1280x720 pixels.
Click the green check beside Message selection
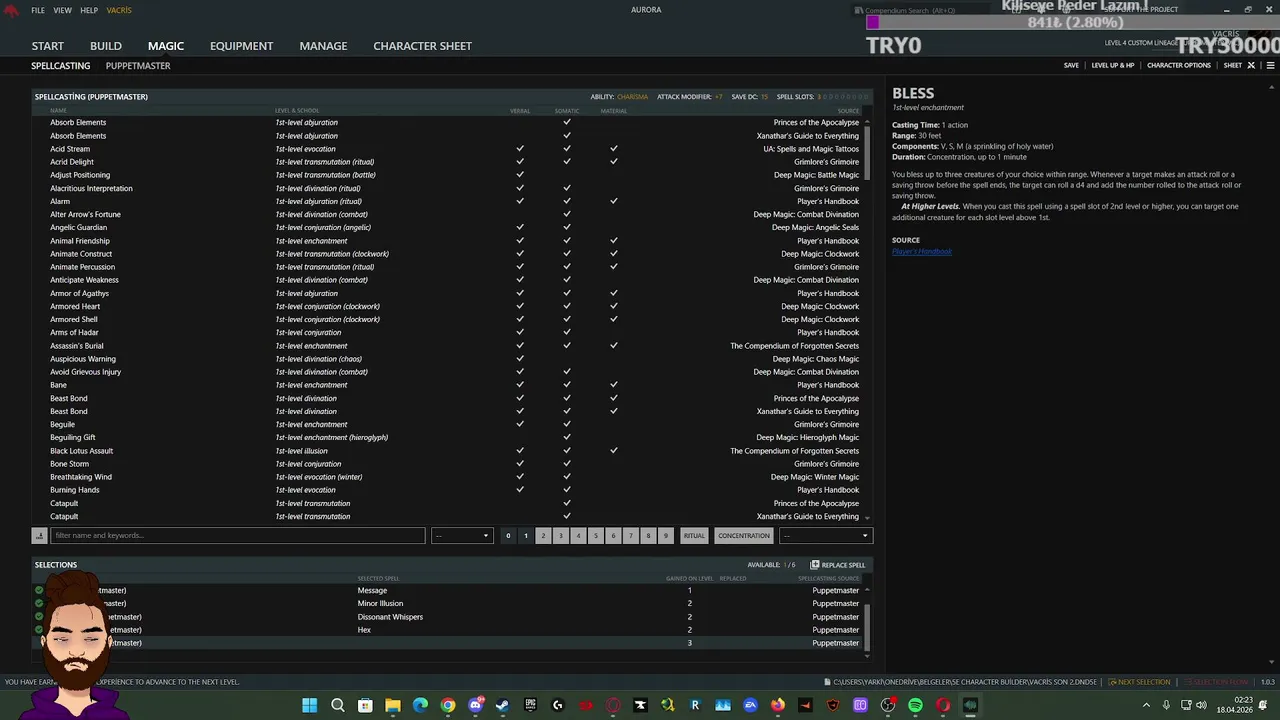point(39,591)
